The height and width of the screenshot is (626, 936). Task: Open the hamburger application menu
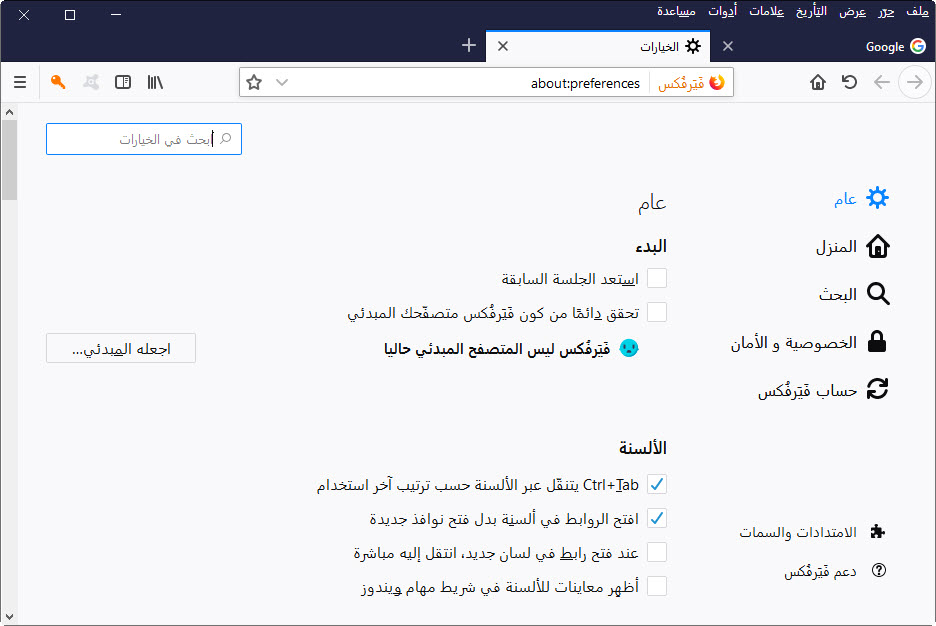point(20,82)
